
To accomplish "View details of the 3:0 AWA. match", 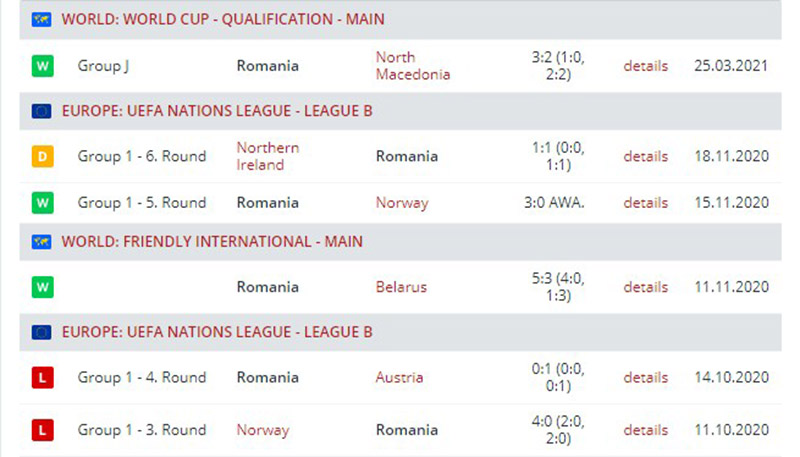I will pyautogui.click(x=645, y=203).
